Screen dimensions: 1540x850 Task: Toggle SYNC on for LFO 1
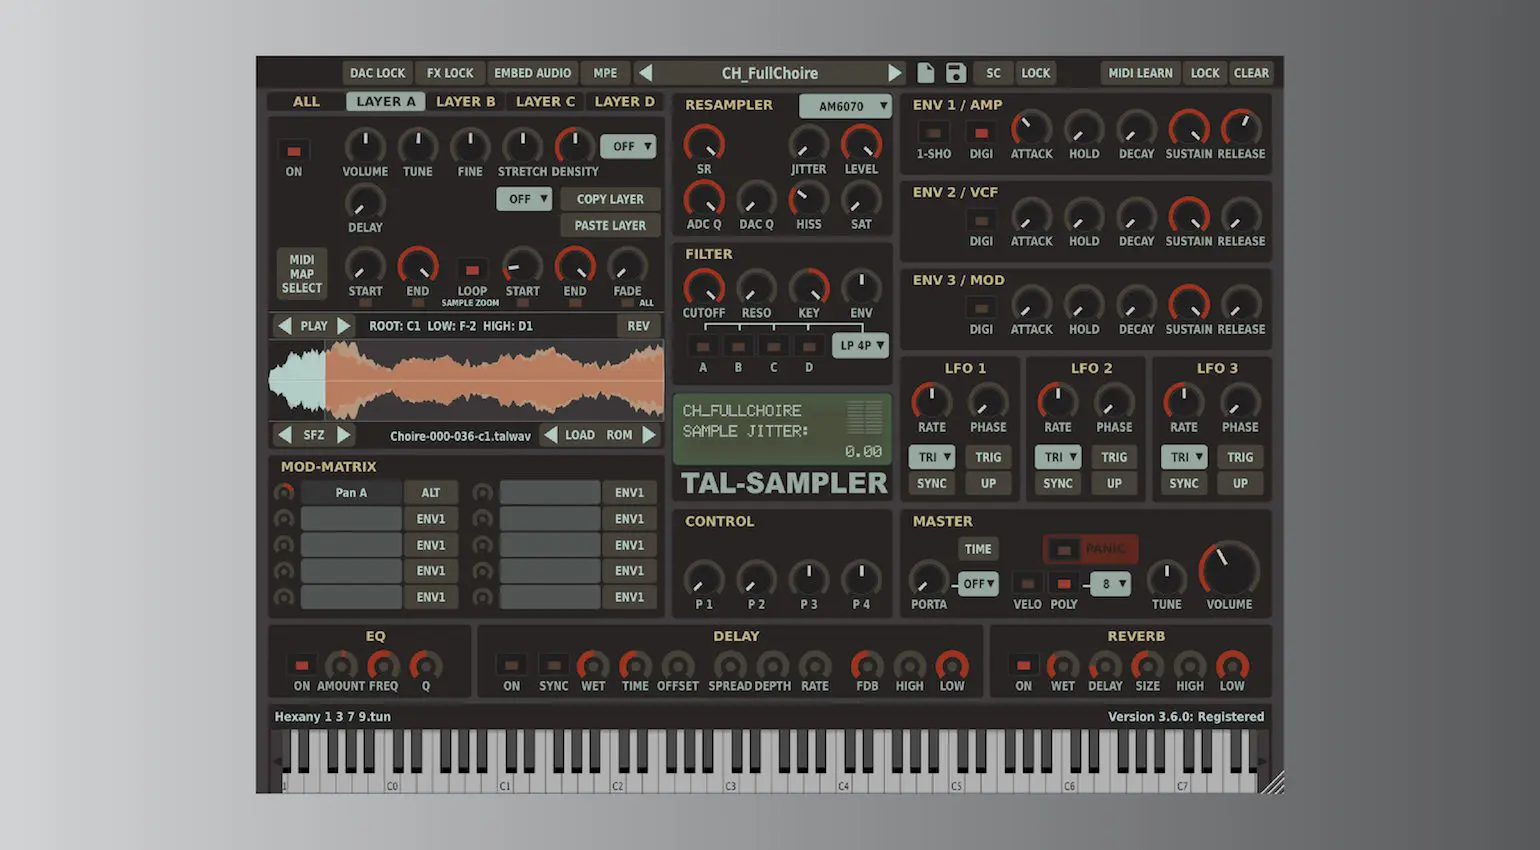[931, 483]
